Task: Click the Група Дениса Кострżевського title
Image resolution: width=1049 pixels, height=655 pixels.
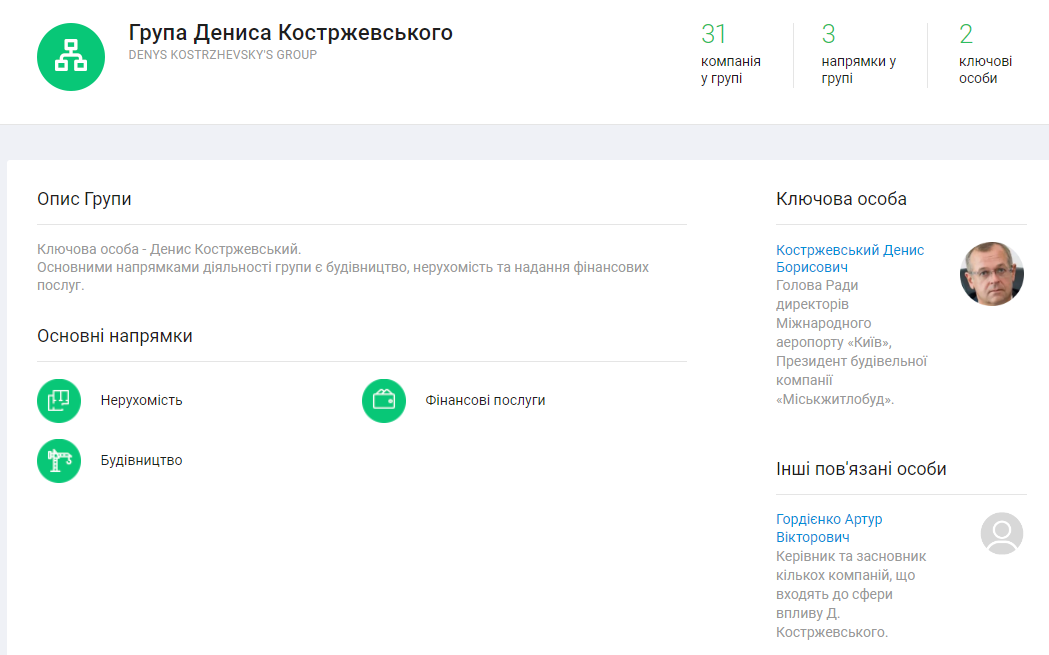Action: [x=290, y=33]
